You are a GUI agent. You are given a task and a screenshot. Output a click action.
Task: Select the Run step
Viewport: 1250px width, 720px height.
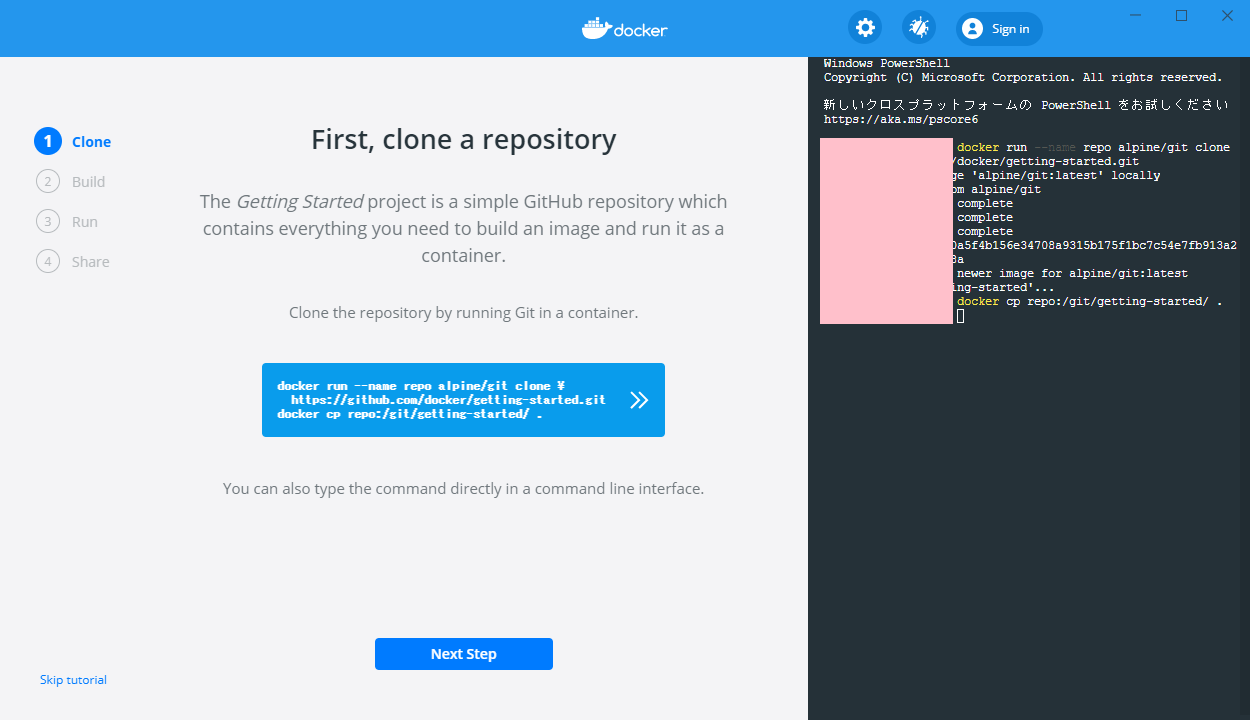pyautogui.click(x=67, y=222)
